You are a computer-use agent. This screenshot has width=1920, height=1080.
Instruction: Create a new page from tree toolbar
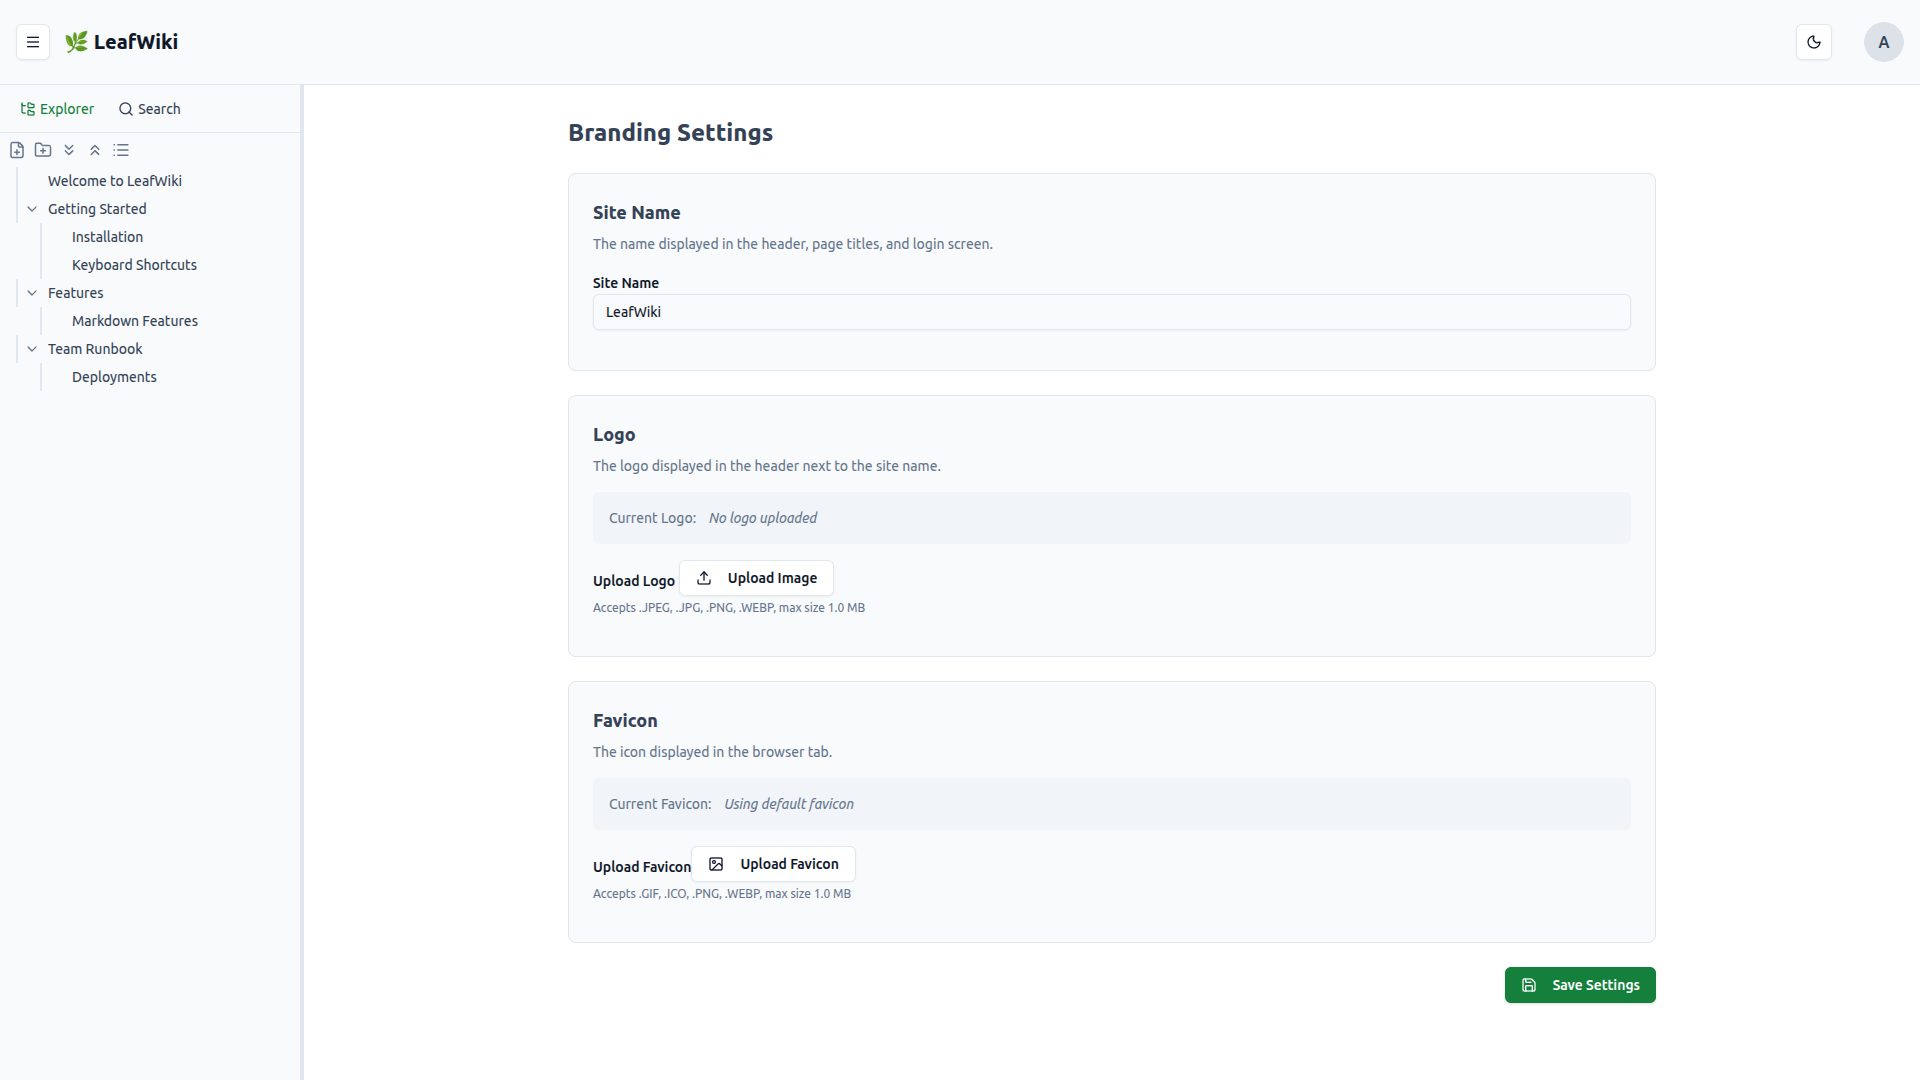pos(17,150)
